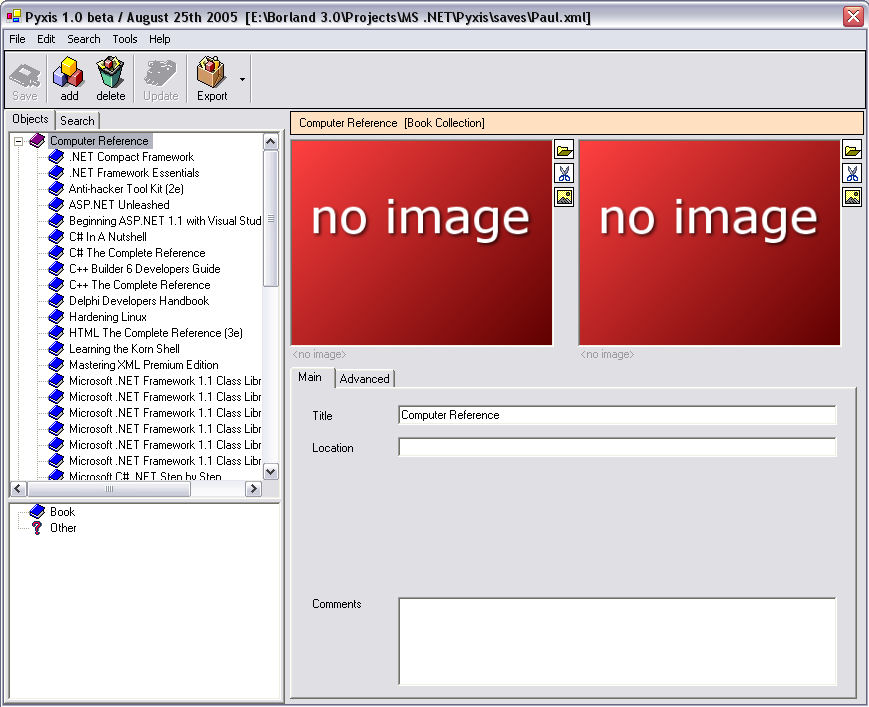
Task: Click horizontal scrollbar right arrow
Action: point(253,489)
